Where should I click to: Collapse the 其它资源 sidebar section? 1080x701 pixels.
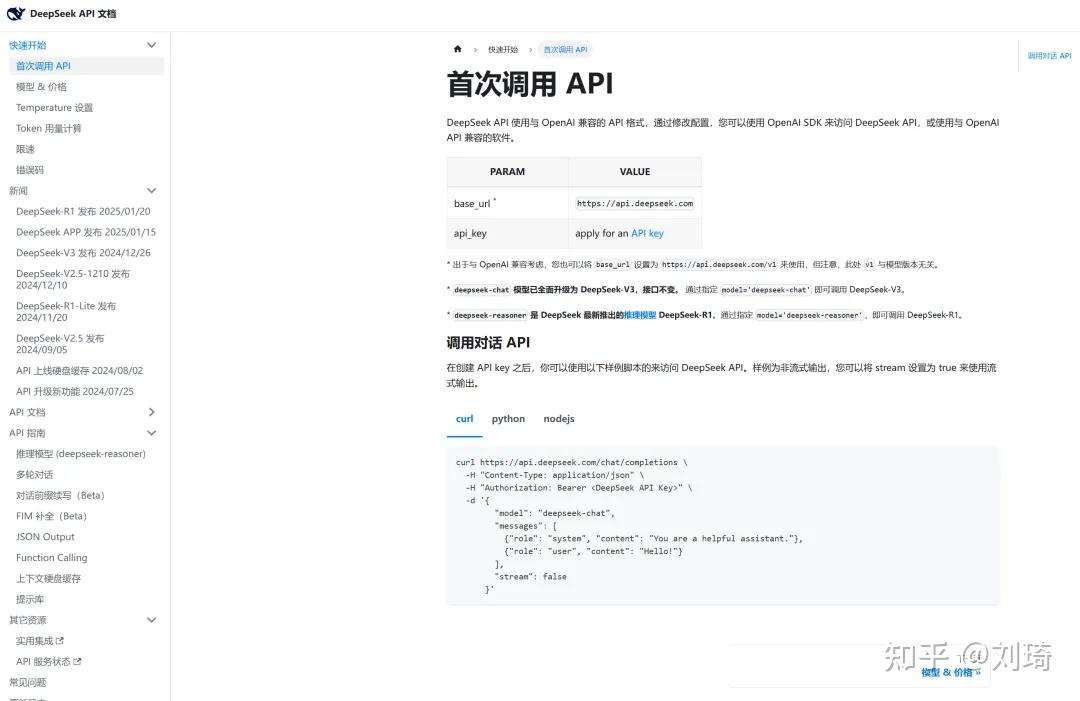click(151, 619)
